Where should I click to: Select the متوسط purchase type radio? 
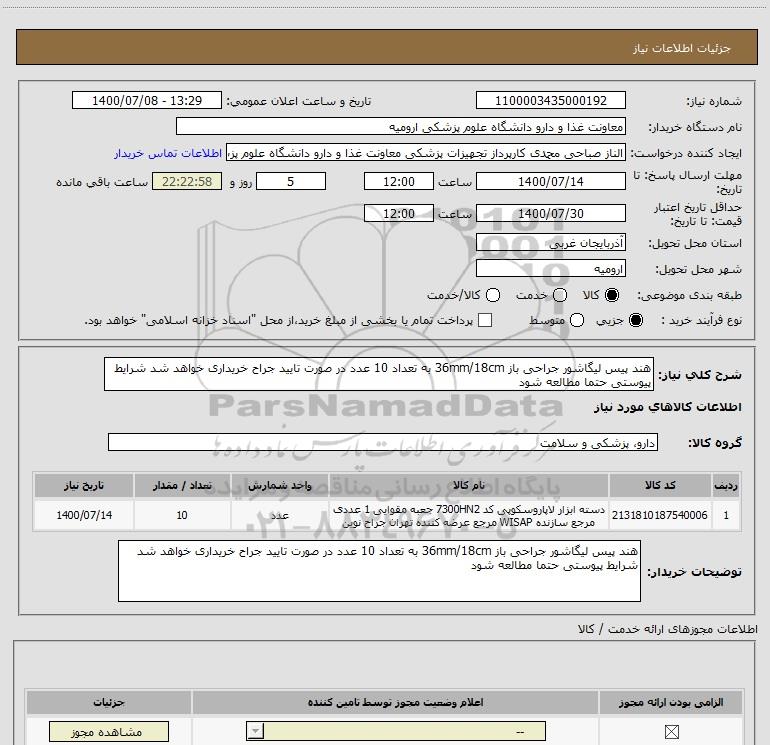[x=573, y=321]
